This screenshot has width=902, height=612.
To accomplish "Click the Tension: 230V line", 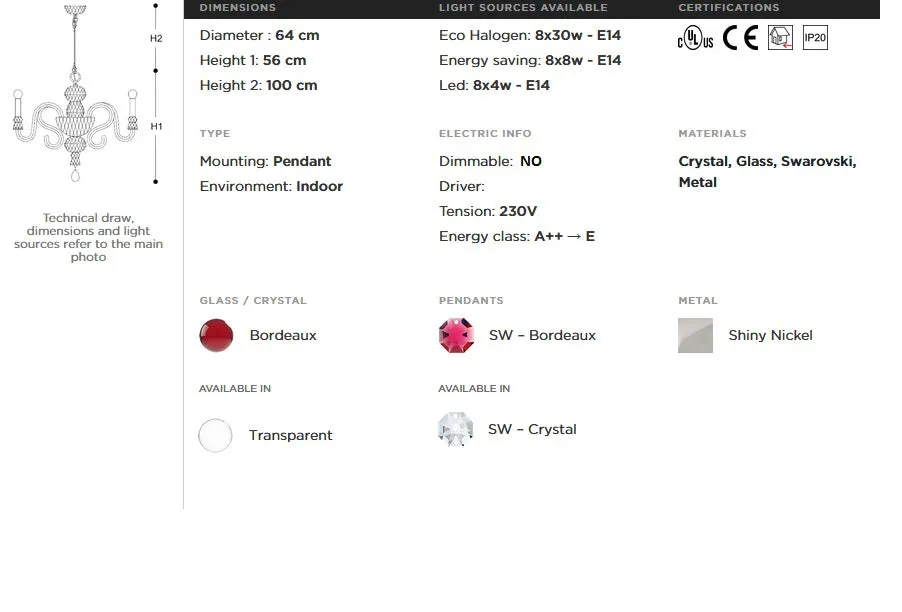I will point(488,212).
